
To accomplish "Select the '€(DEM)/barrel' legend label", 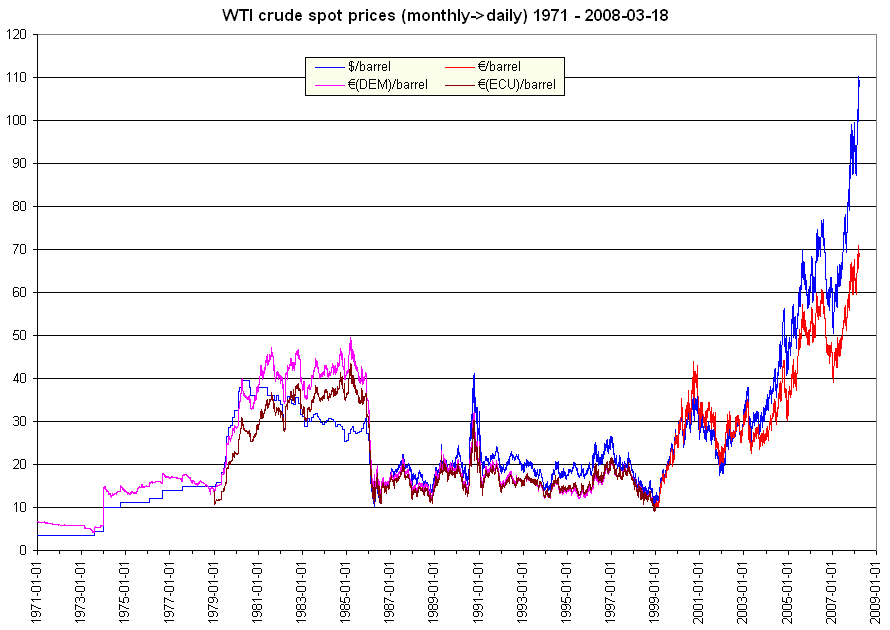I will tap(388, 85).
